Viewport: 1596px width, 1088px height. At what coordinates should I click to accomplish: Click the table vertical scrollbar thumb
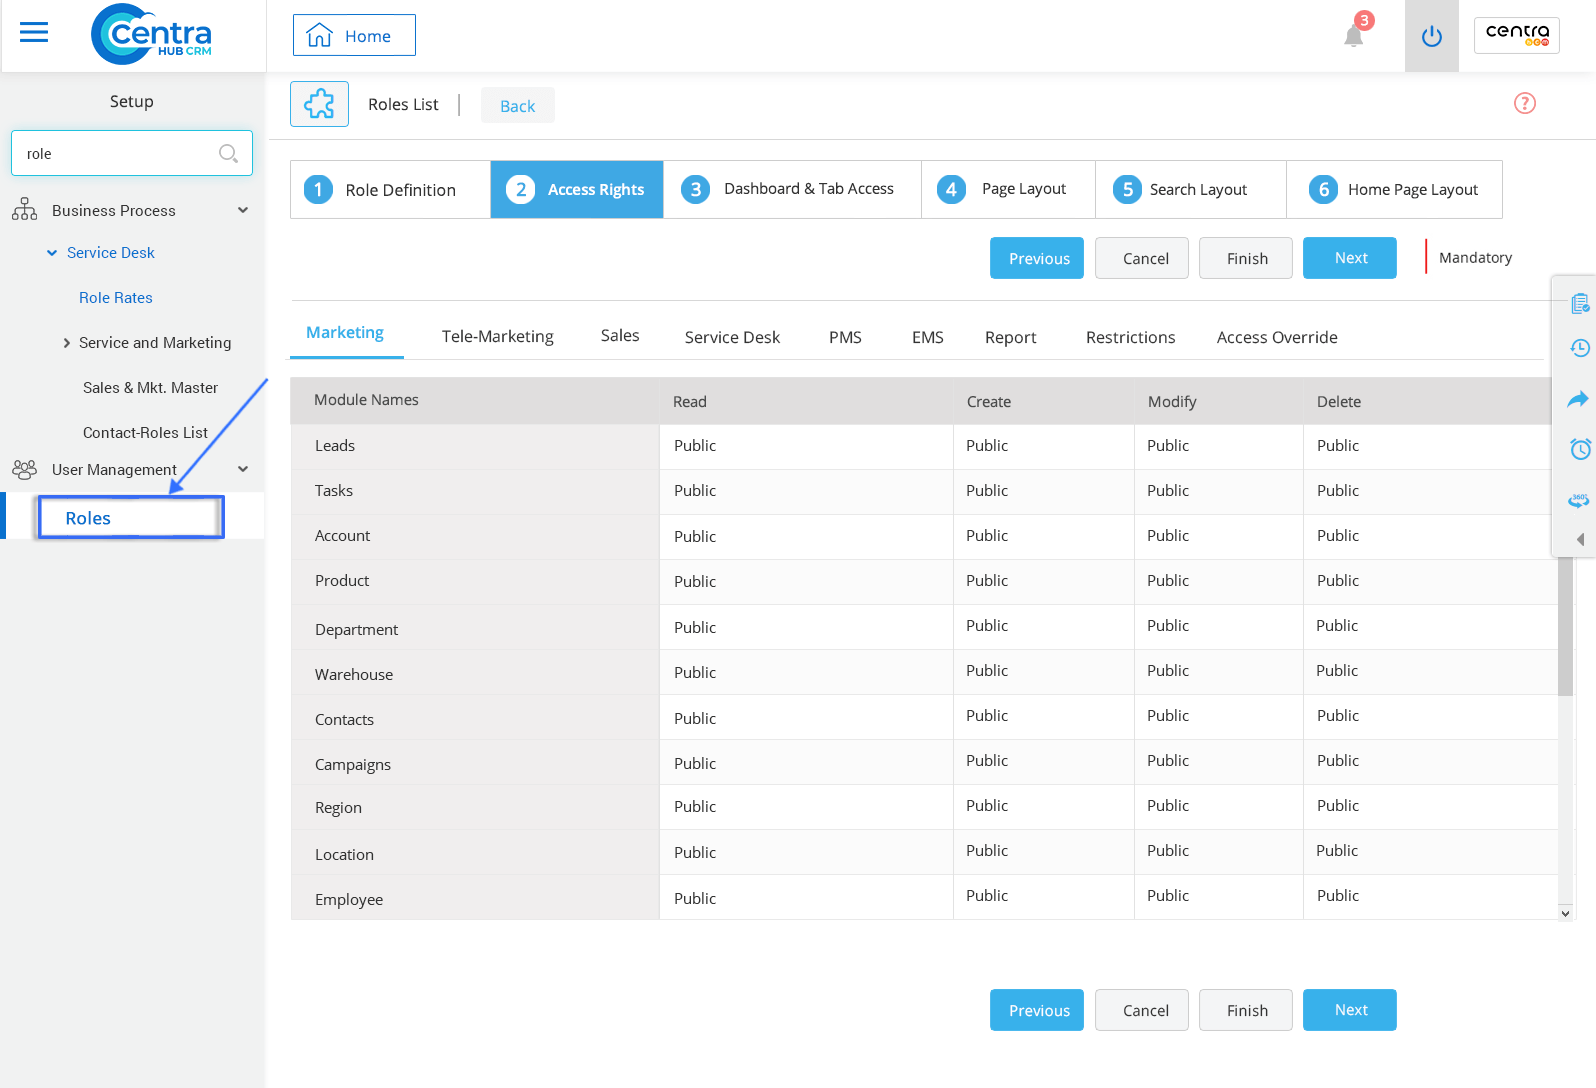coord(1565,625)
